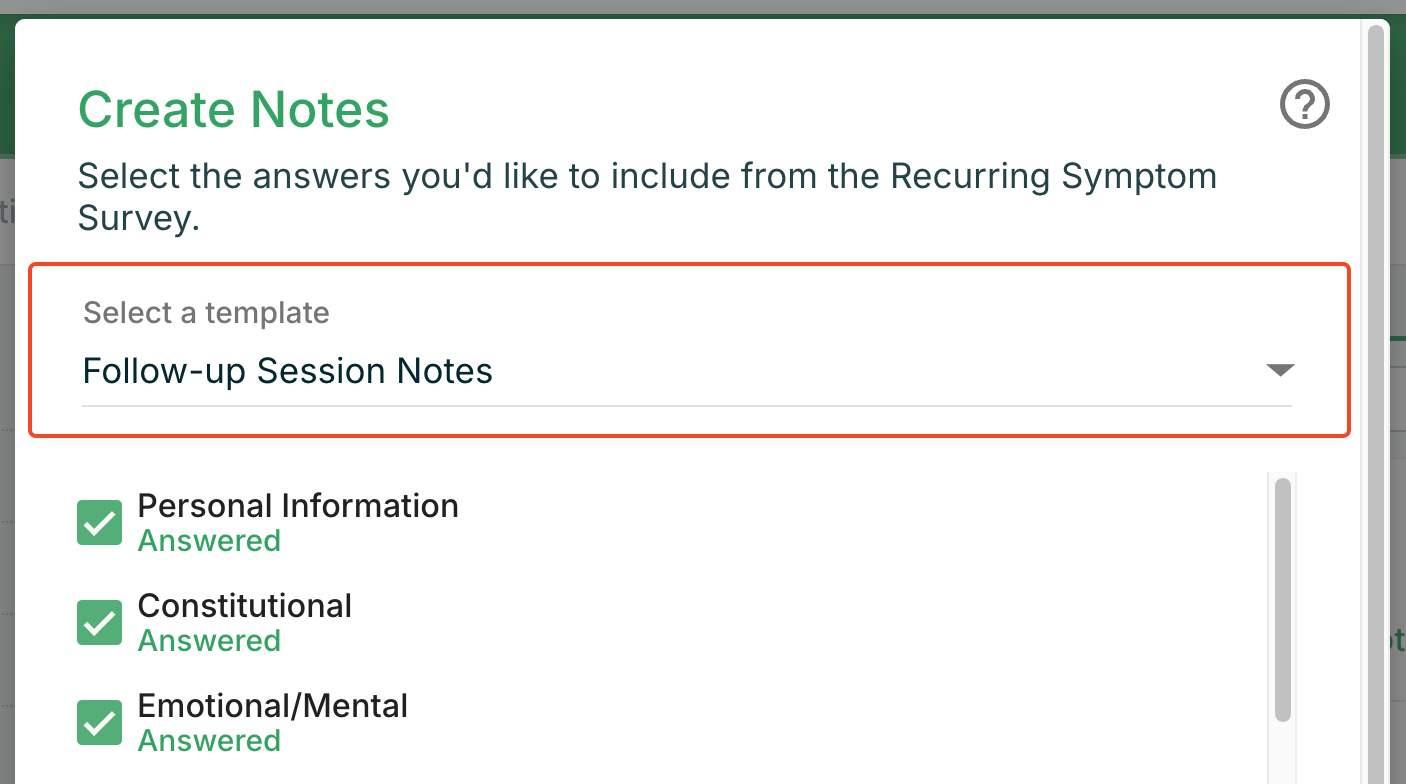Uncheck the Personal Information checkbox
The height and width of the screenshot is (784, 1406).
(100, 523)
